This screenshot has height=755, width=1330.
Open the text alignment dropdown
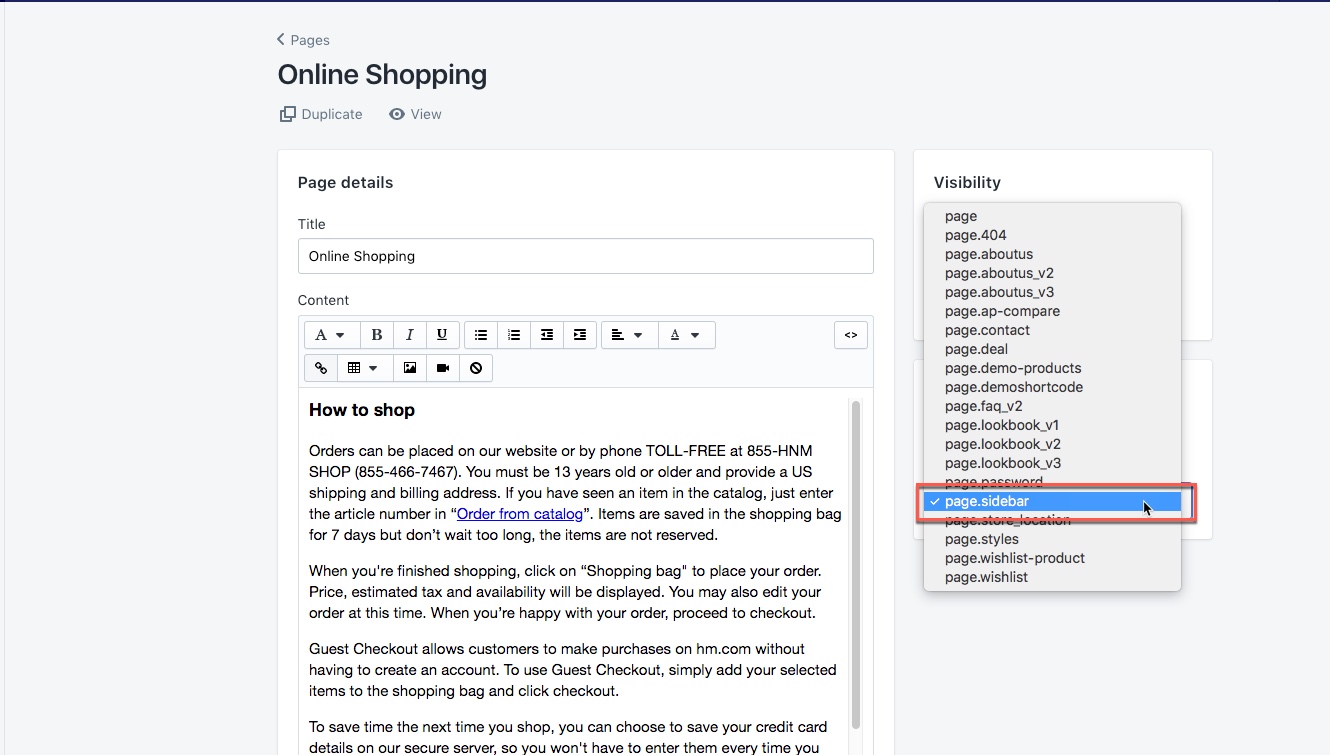pyautogui.click(x=628, y=335)
